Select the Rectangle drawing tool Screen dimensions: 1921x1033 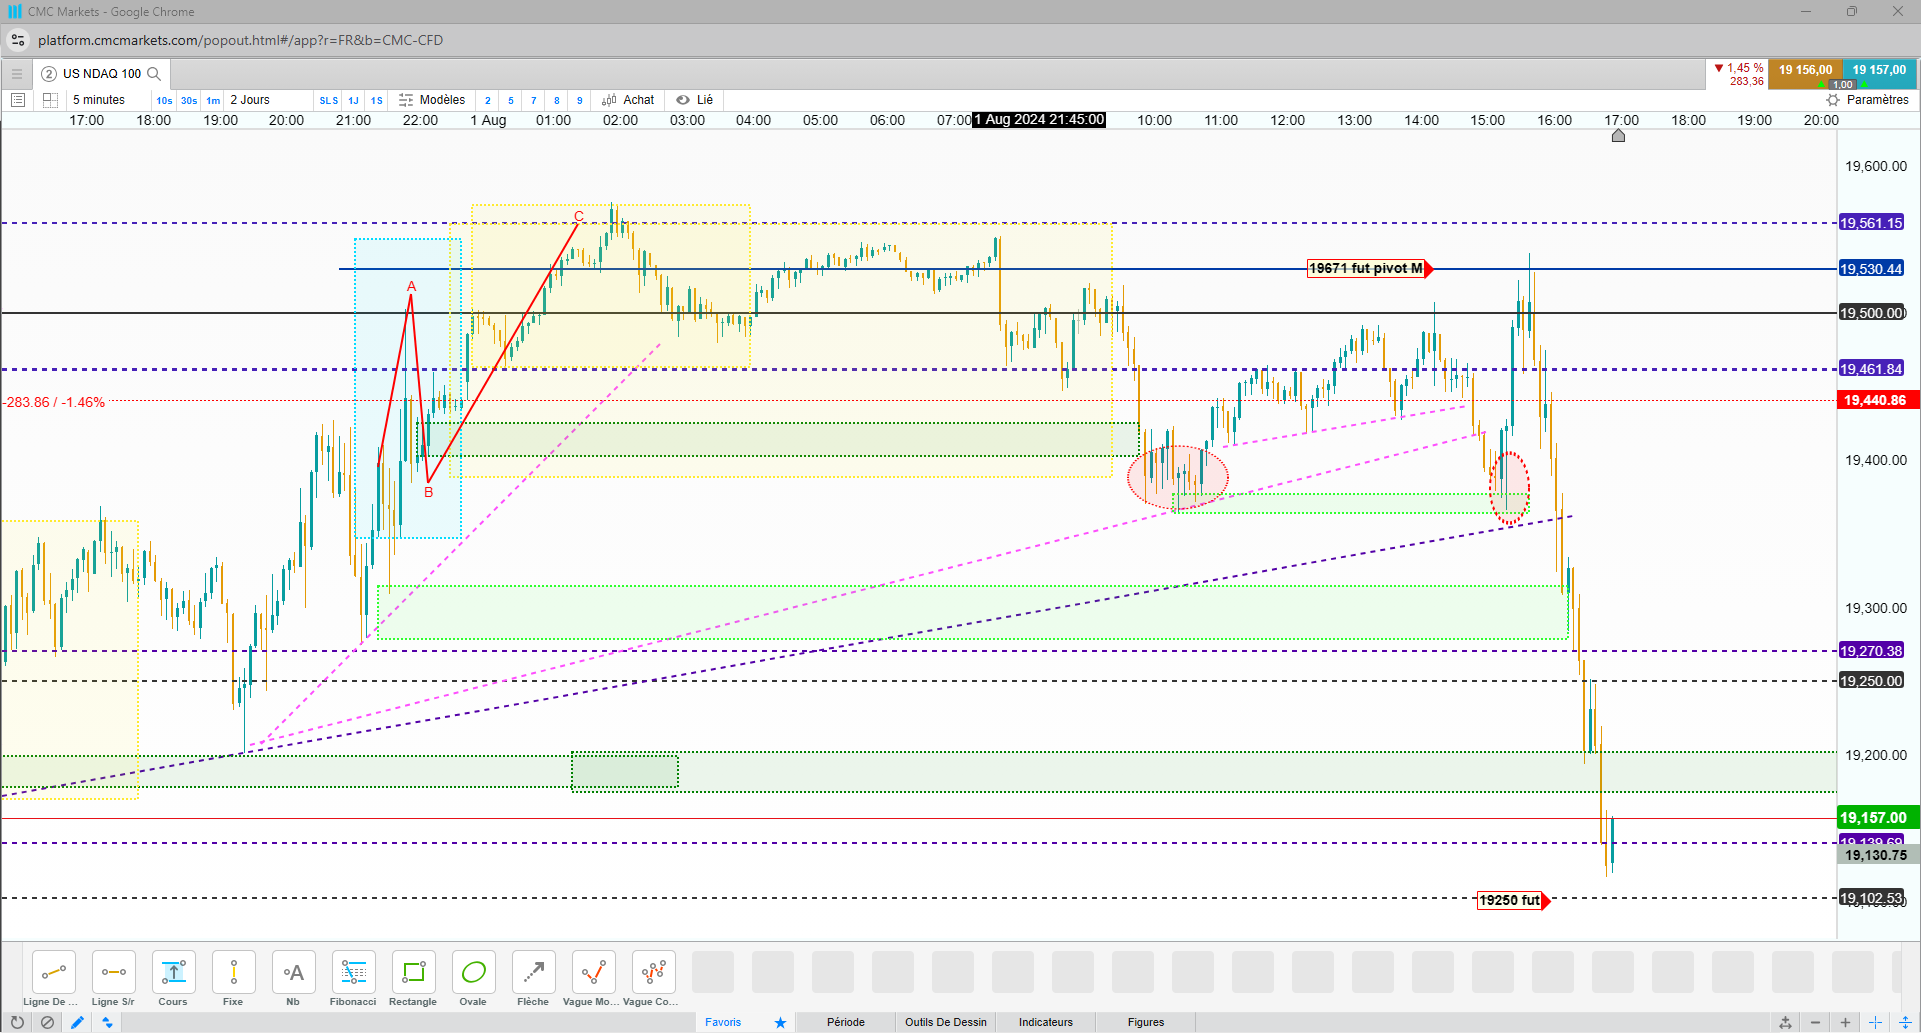click(x=413, y=979)
